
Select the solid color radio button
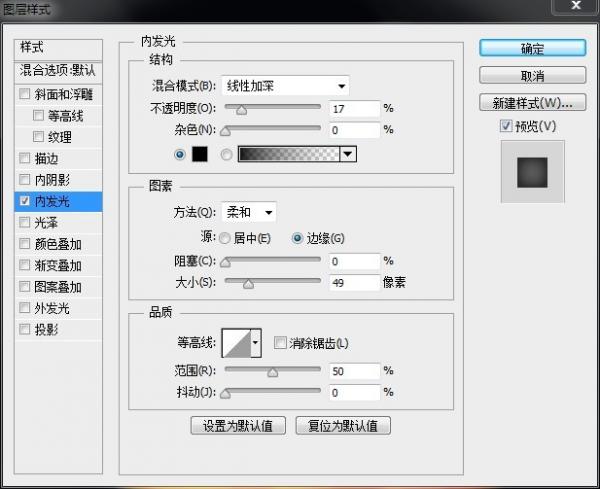tap(180, 154)
